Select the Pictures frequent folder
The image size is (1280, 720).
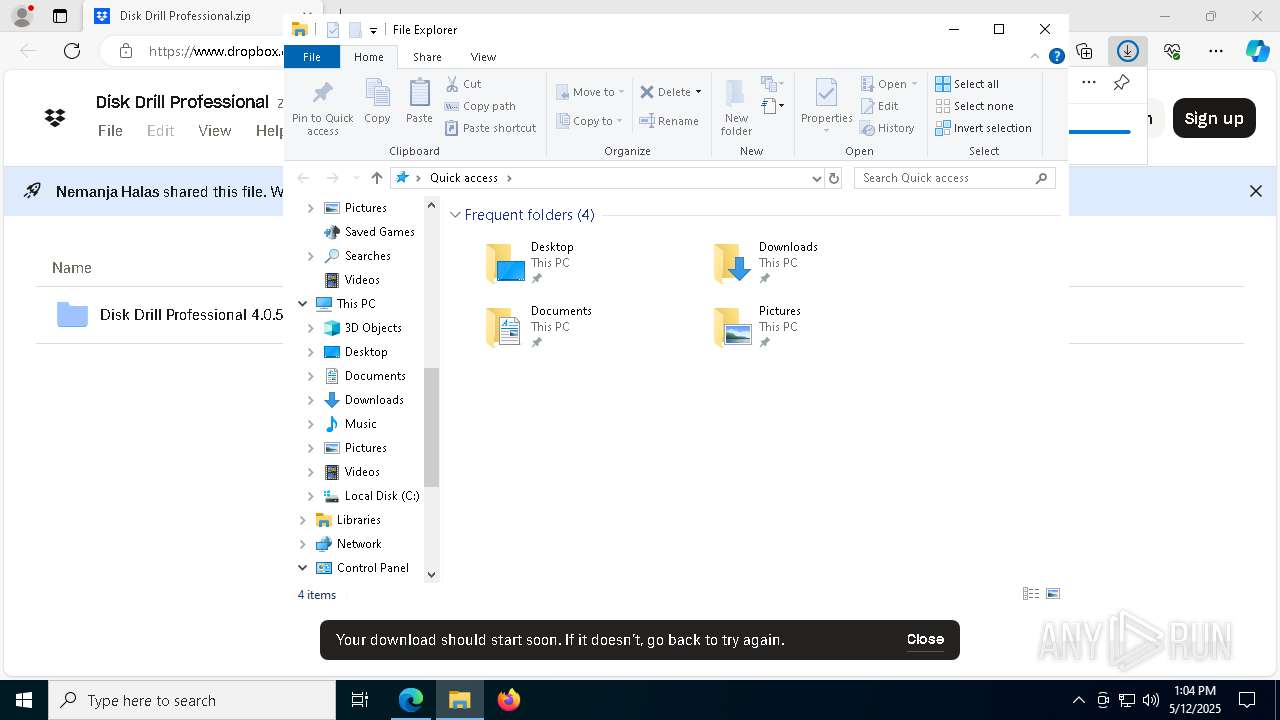(x=758, y=327)
